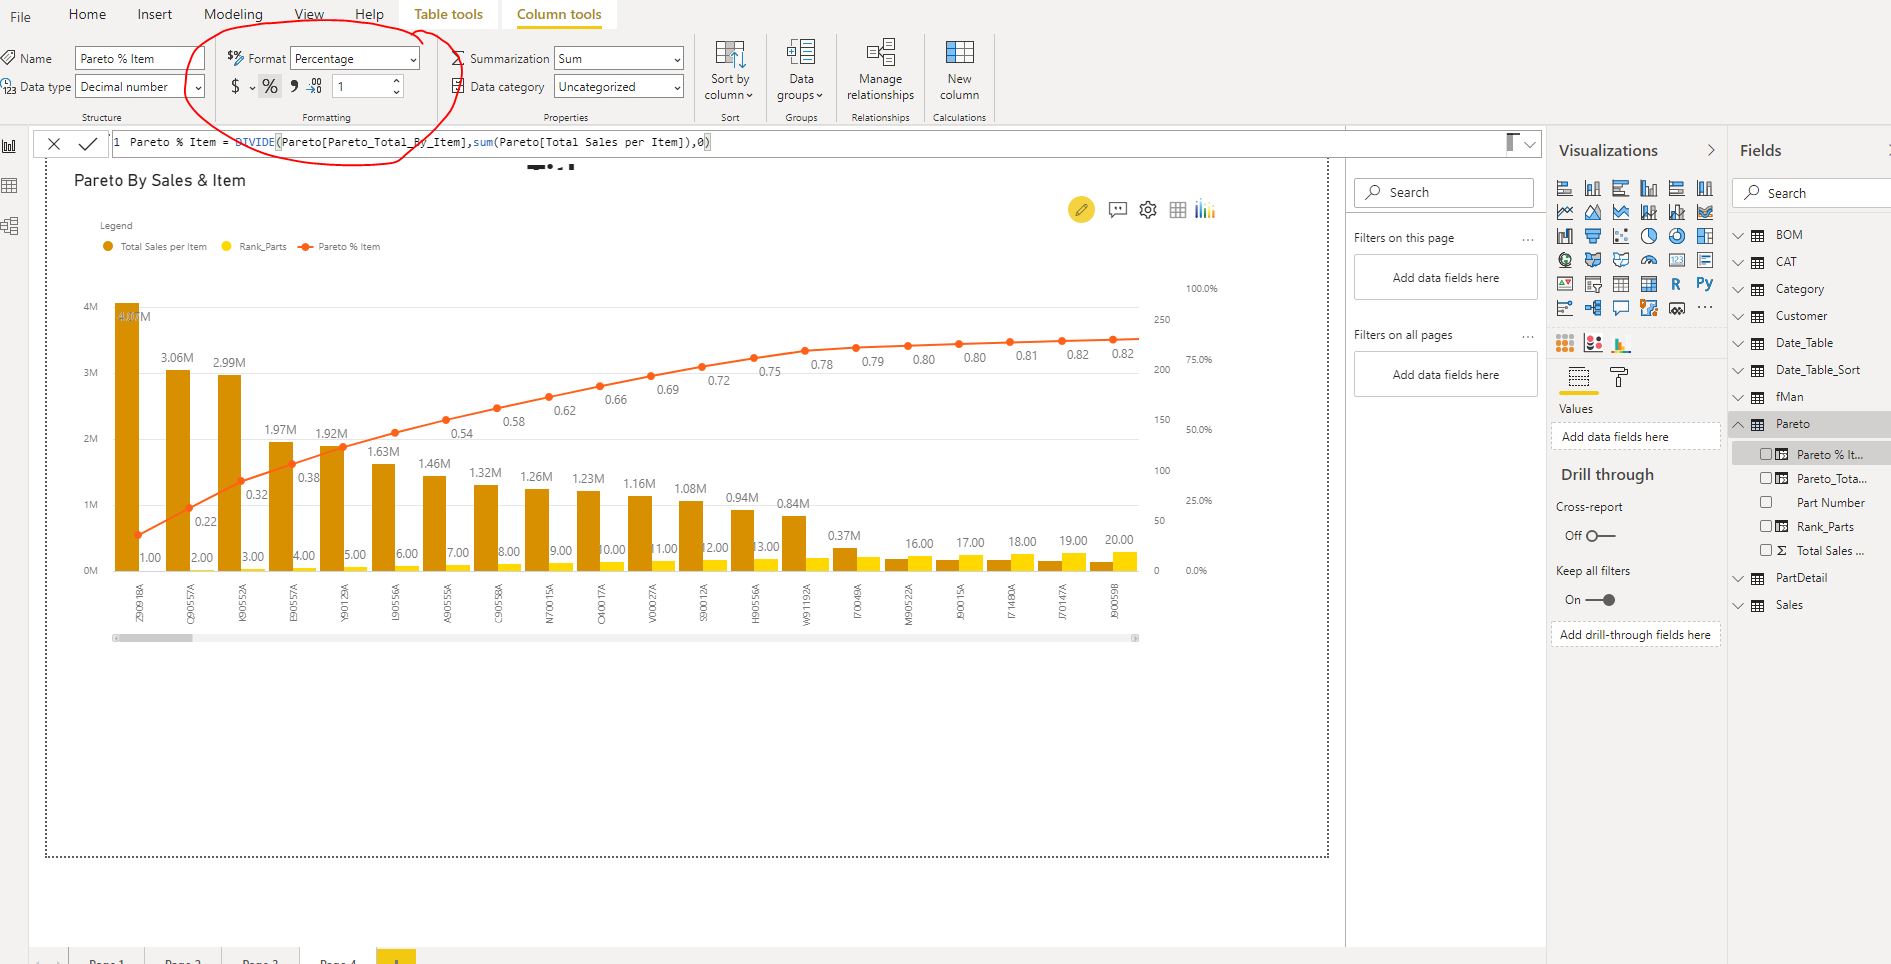Select the Python visual icon

point(1704,283)
